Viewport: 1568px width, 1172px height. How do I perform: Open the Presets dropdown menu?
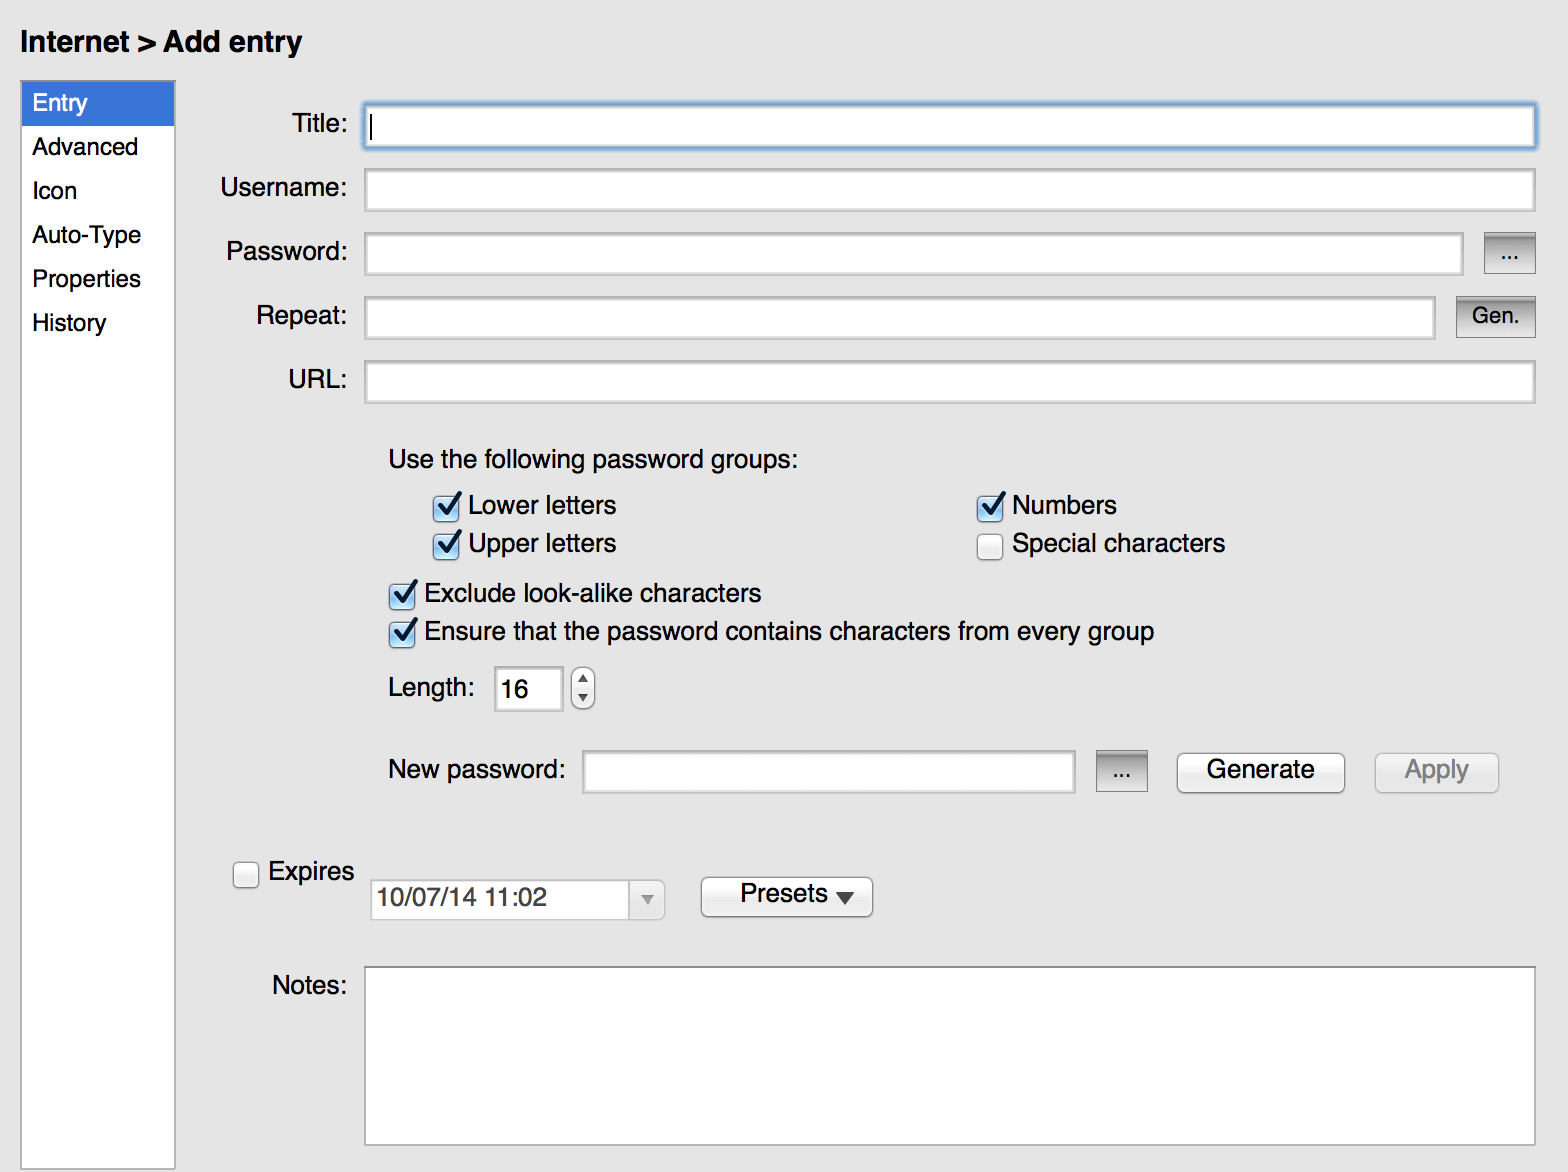coord(786,896)
